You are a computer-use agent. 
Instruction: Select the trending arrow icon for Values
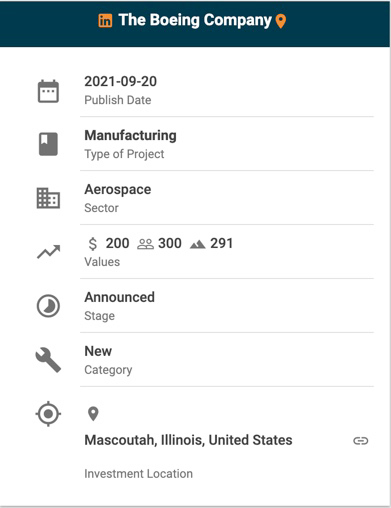48,252
